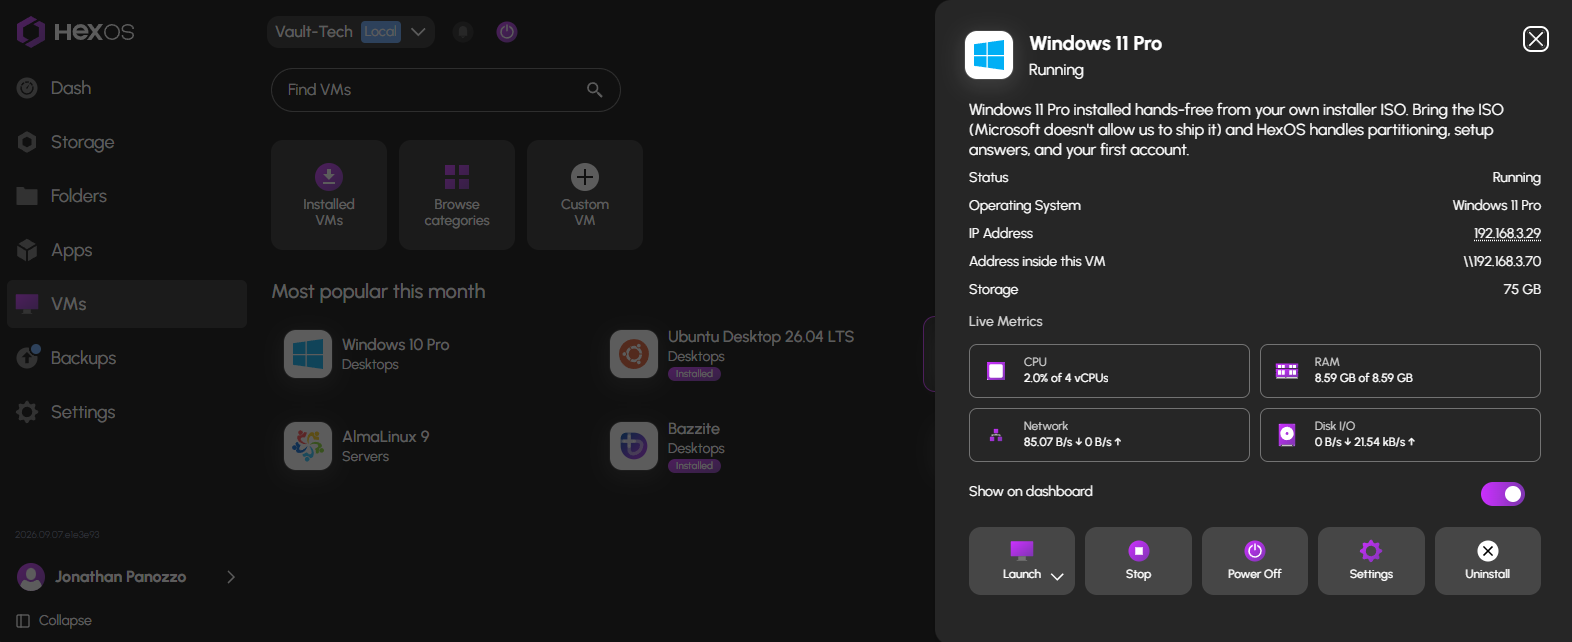Click the Folders folder icon

pos(27,196)
